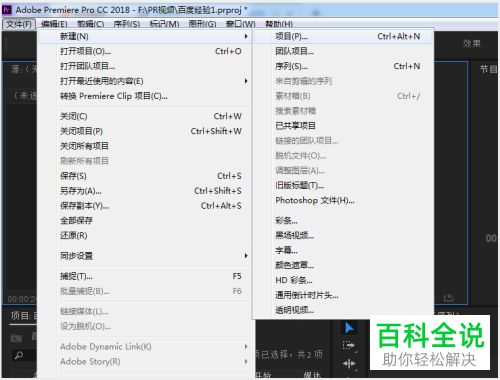Screen dimensions: 500x380
Task: Open the 标记(M) menu
Action: click(164, 24)
